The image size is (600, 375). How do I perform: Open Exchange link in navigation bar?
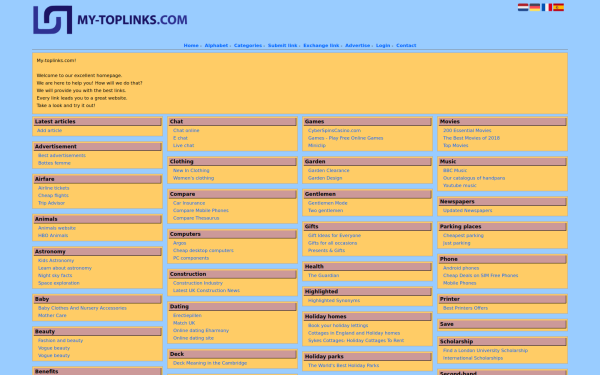point(321,46)
